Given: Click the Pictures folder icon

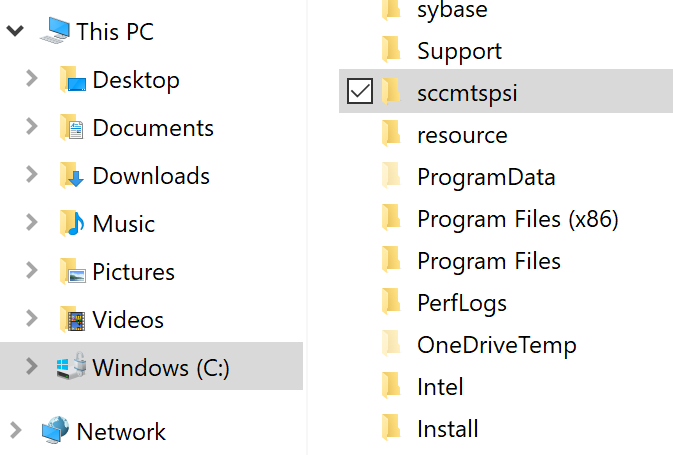Looking at the screenshot, I should (x=72, y=272).
